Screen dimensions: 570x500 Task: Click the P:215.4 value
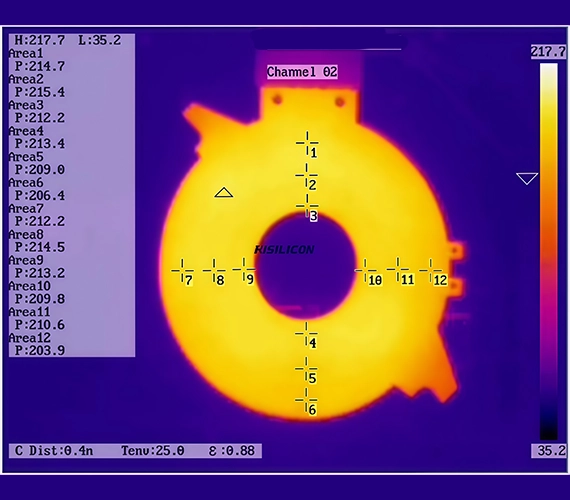39,92
